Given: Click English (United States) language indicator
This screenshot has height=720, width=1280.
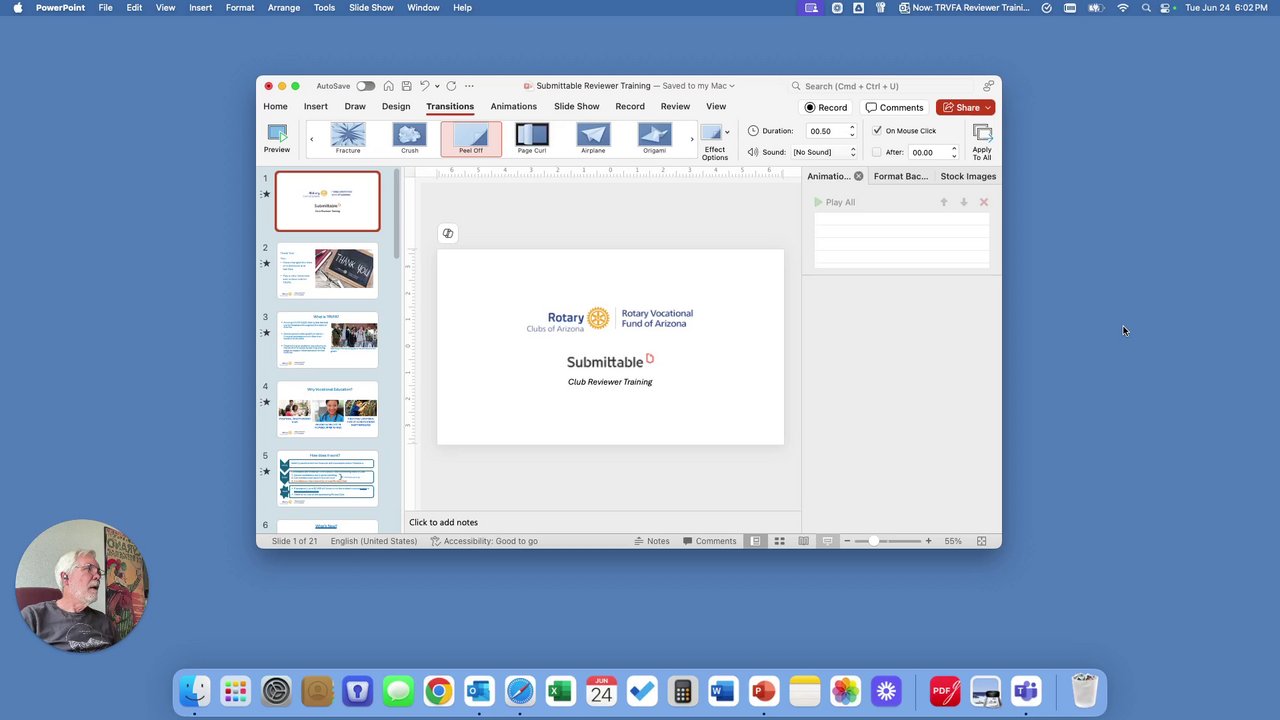Looking at the screenshot, I should [x=374, y=541].
